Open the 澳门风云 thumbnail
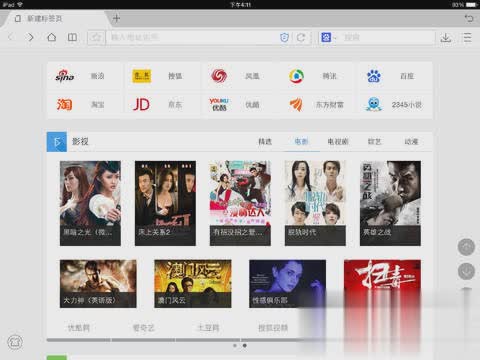This screenshot has width=480, height=360. point(193,284)
